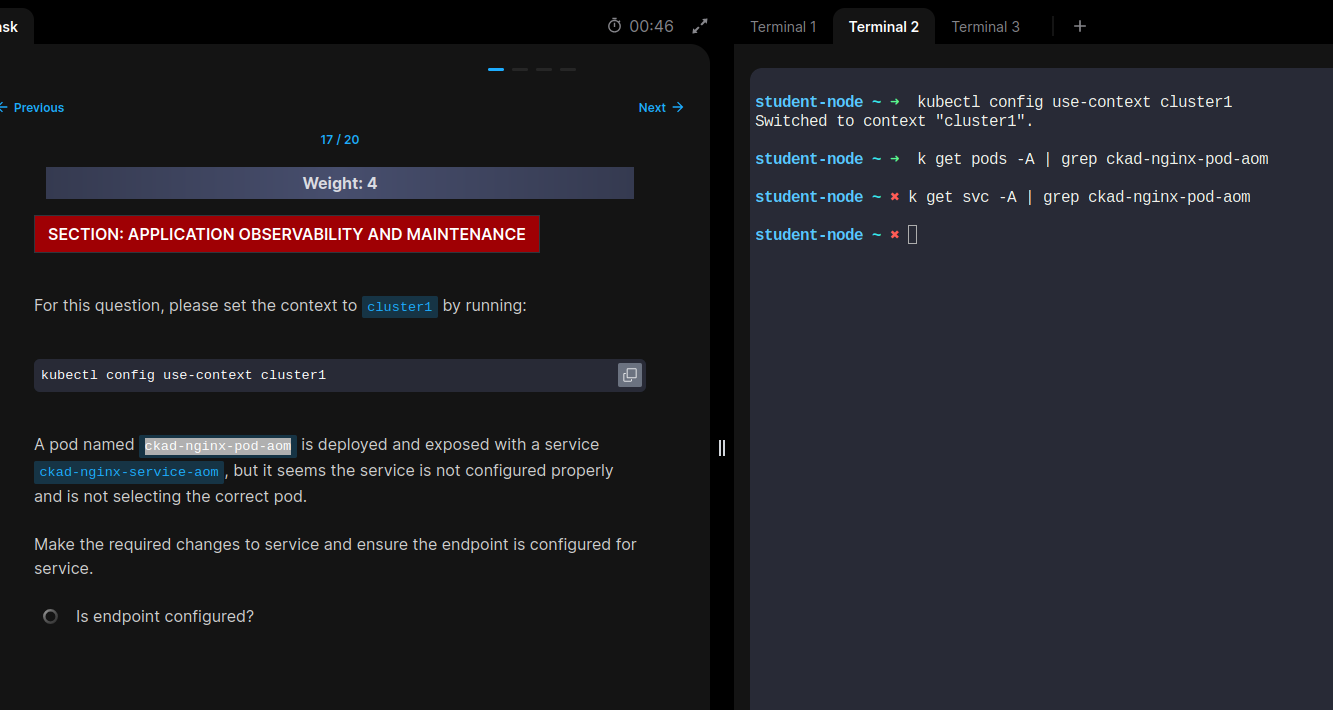Switch to the Terminal 1 tab
The image size is (1333, 710).
point(783,27)
